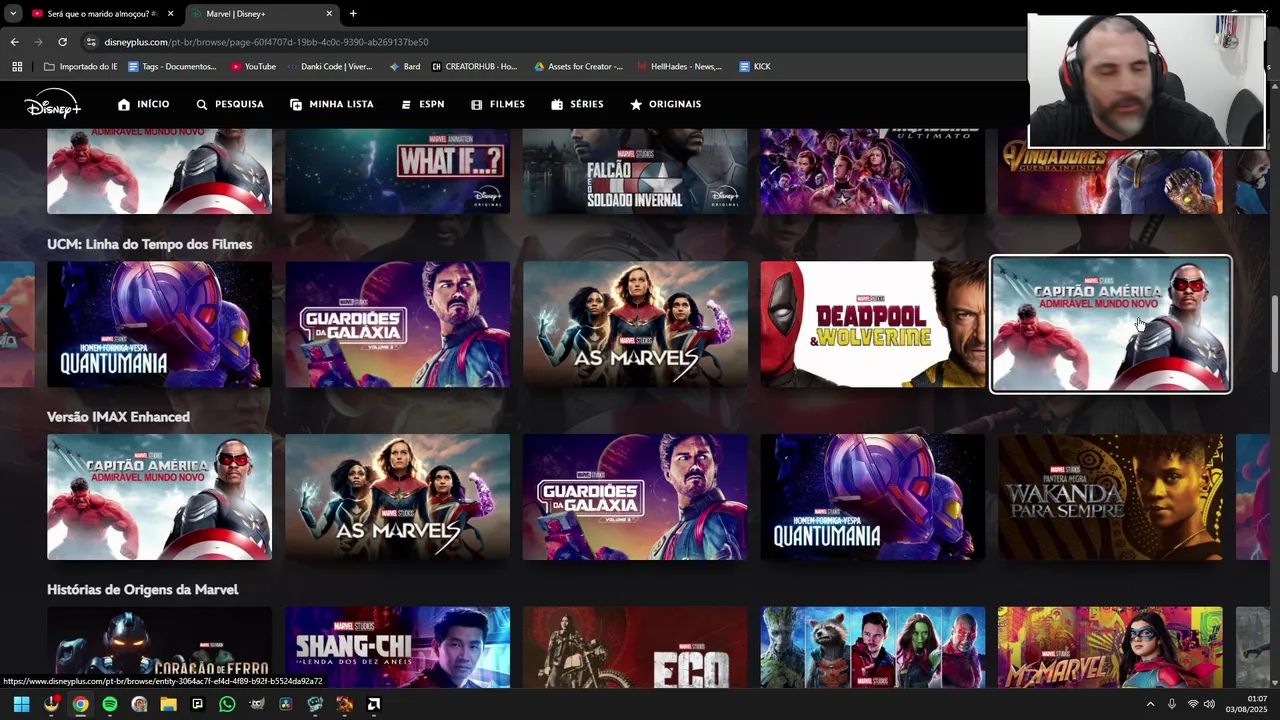The image size is (1280, 720).
Task: Open highlighted Capitão América in UCM row
Action: point(1110,324)
